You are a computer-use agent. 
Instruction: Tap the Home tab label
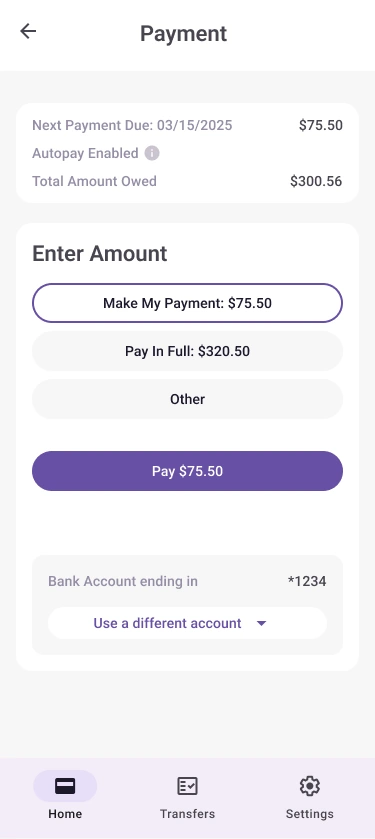pos(65,814)
